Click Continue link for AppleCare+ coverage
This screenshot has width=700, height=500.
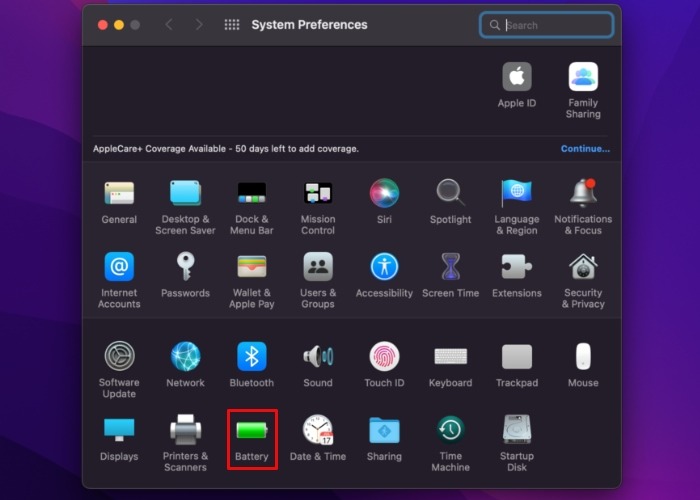pos(585,149)
